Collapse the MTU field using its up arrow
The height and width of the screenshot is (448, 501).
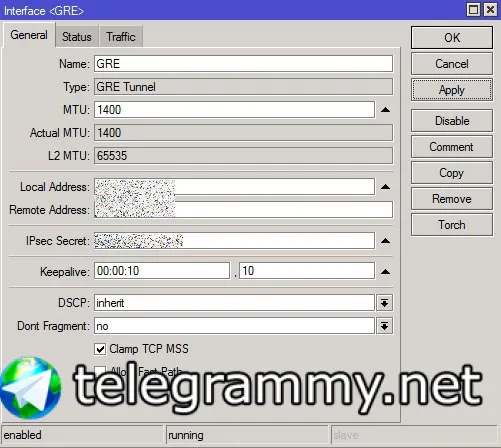385,110
